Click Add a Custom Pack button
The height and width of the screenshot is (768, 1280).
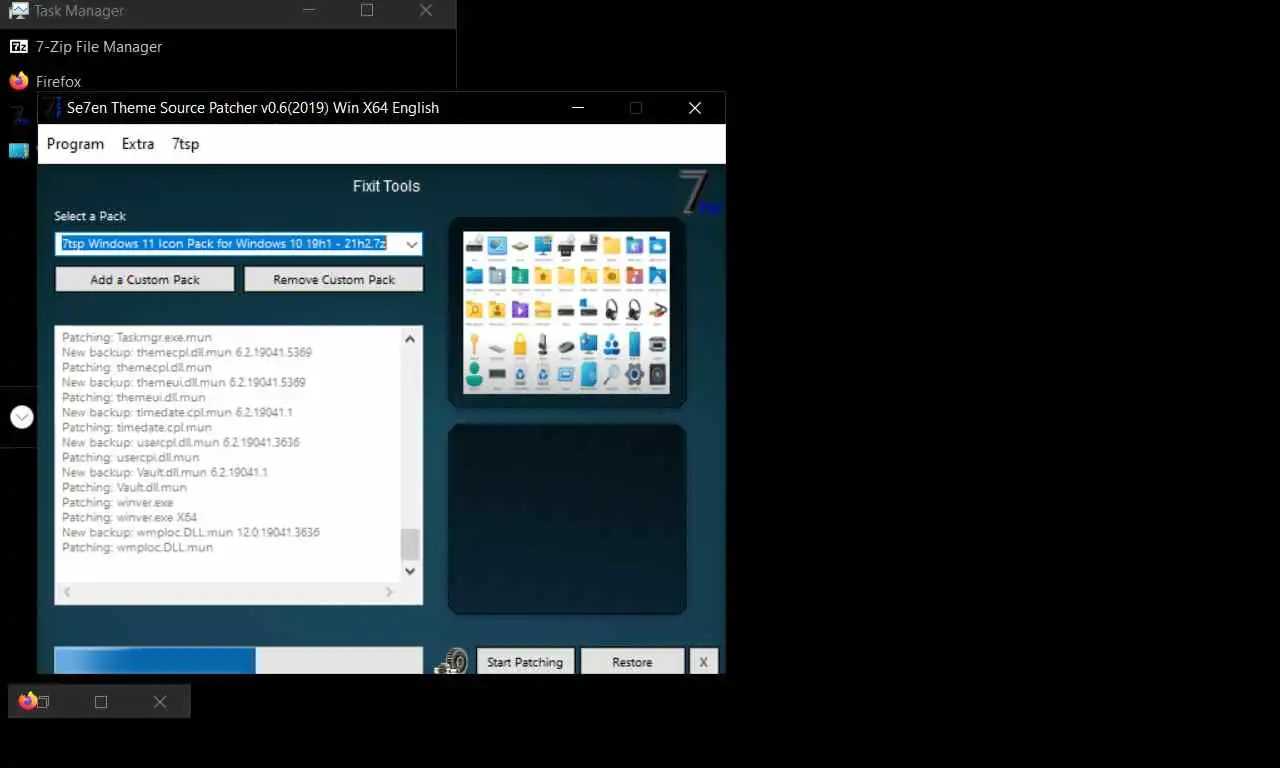(x=145, y=280)
